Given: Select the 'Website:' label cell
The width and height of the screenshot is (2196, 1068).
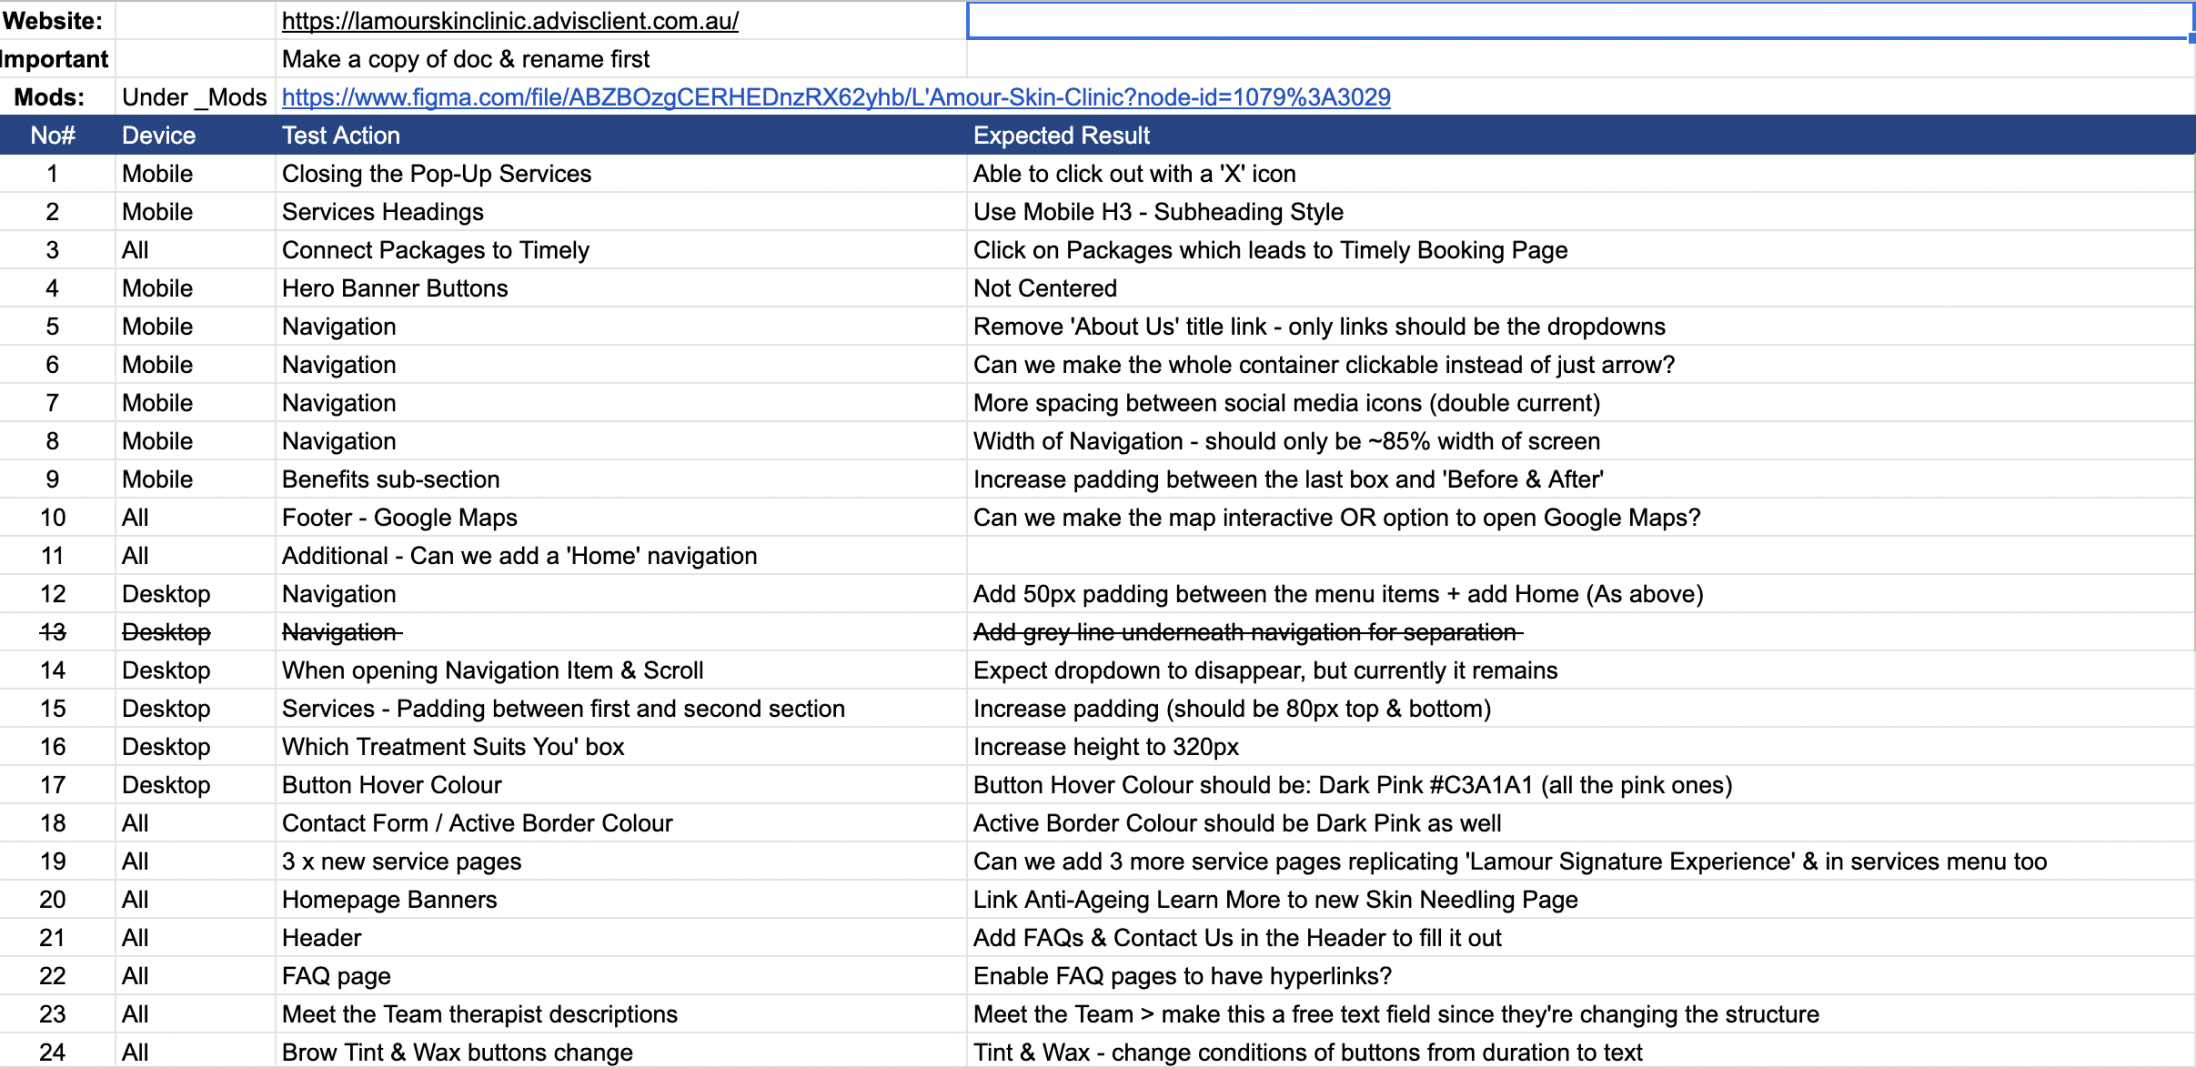Looking at the screenshot, I should tap(57, 21).
